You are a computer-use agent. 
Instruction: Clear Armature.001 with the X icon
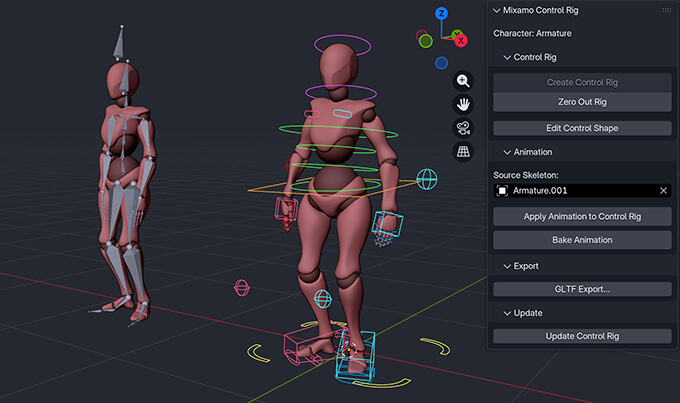663,191
